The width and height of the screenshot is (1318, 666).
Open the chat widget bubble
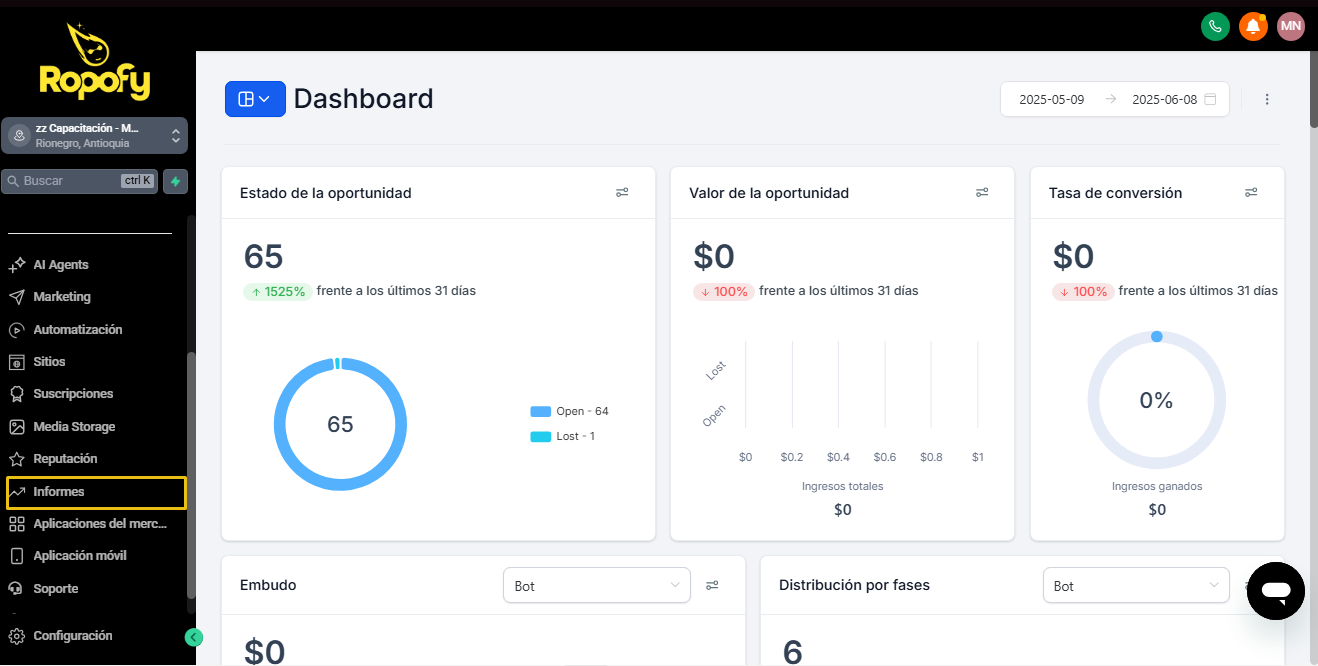(x=1276, y=591)
